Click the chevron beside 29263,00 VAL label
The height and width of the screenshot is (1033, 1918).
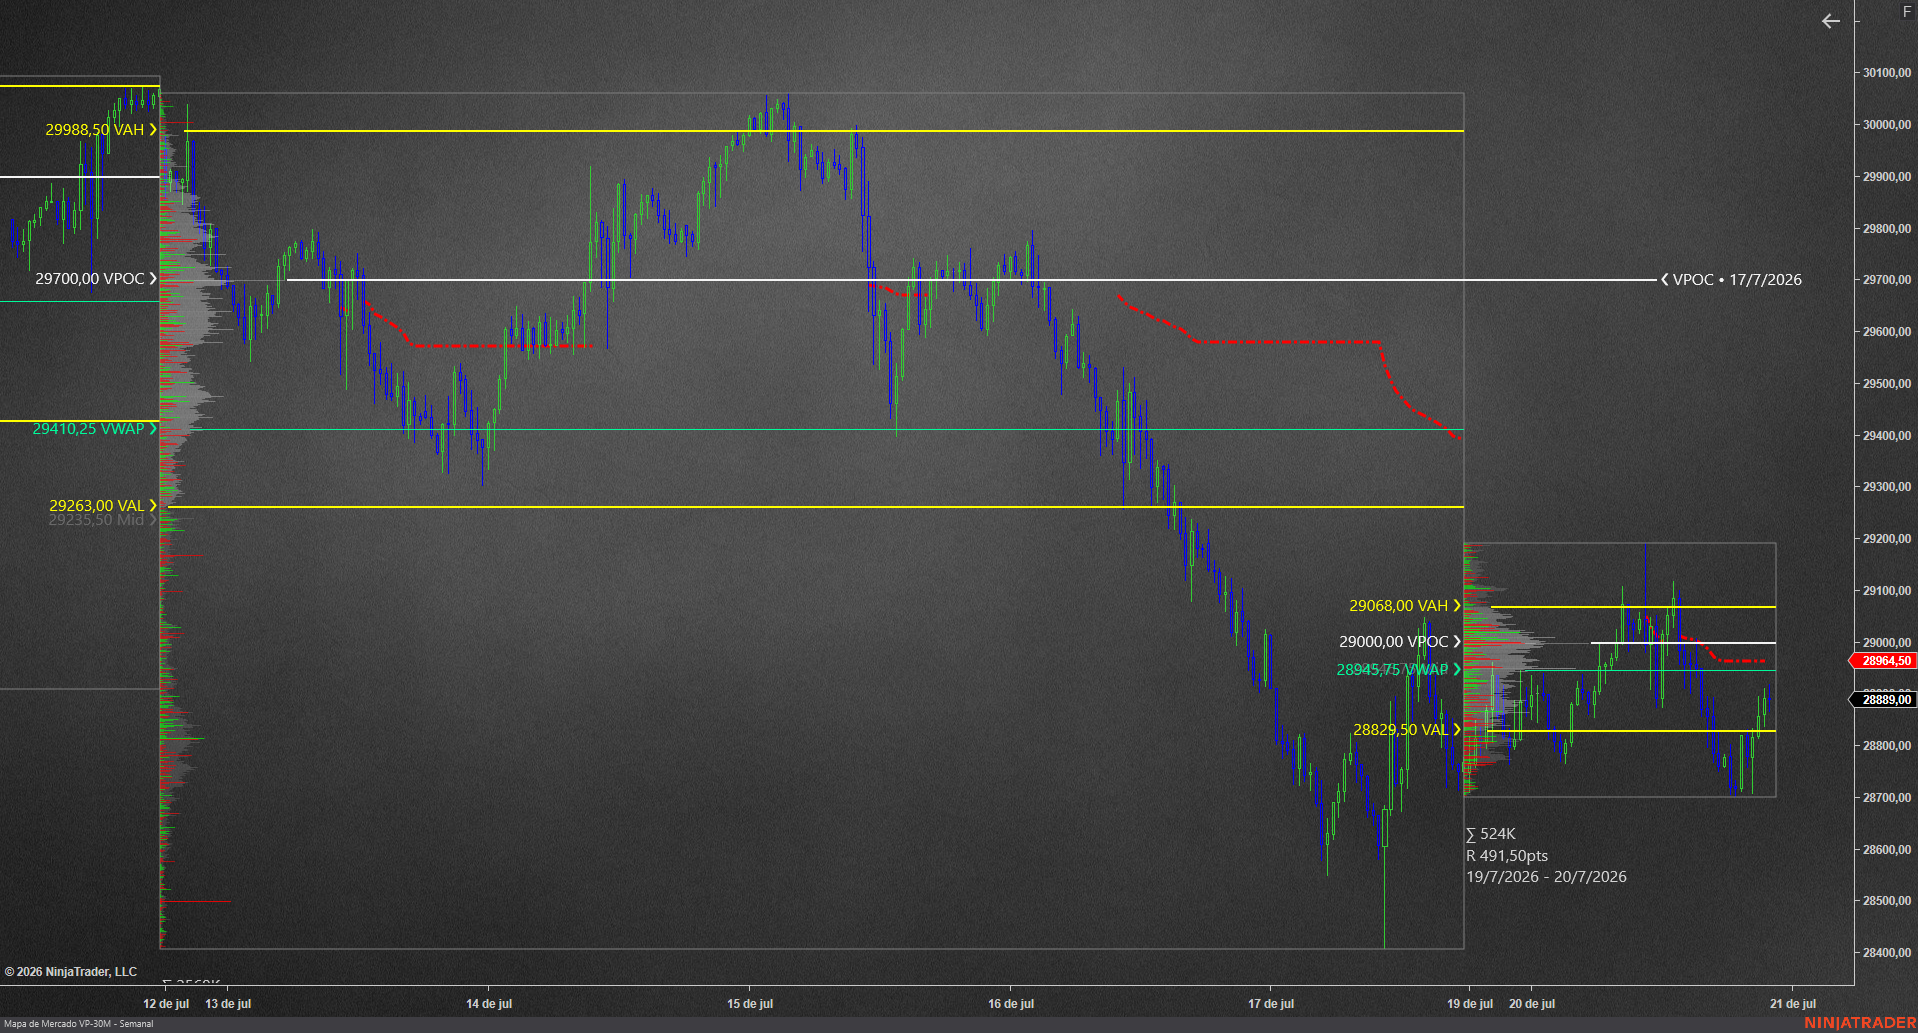coord(153,506)
